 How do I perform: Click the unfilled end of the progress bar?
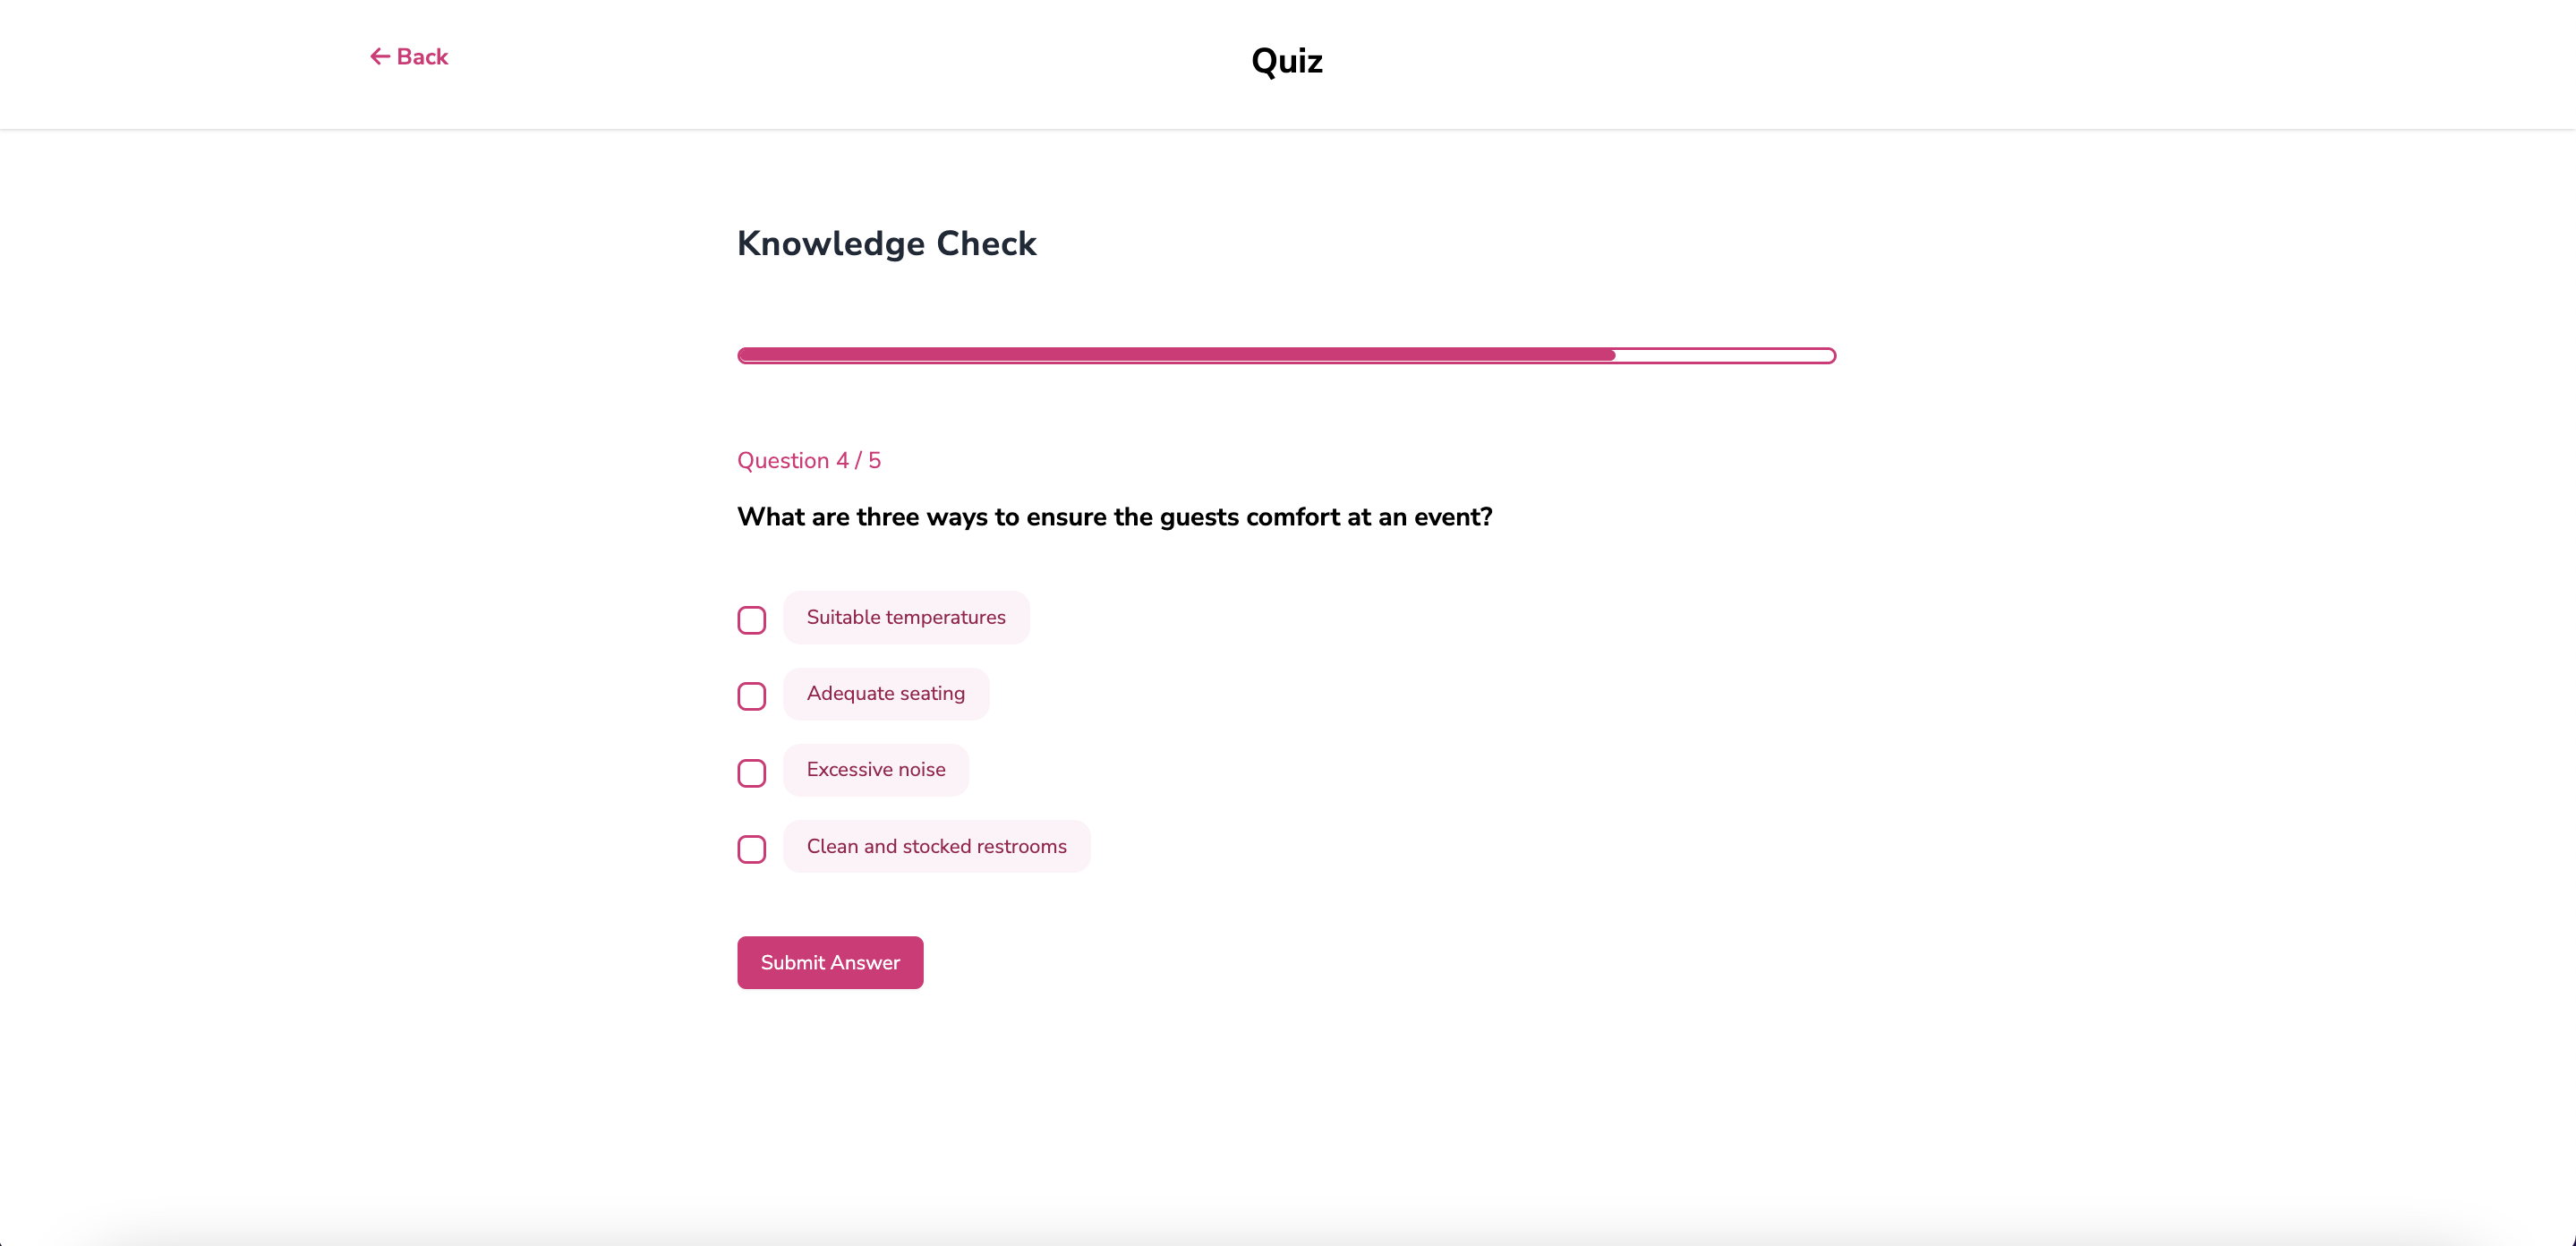[1725, 355]
